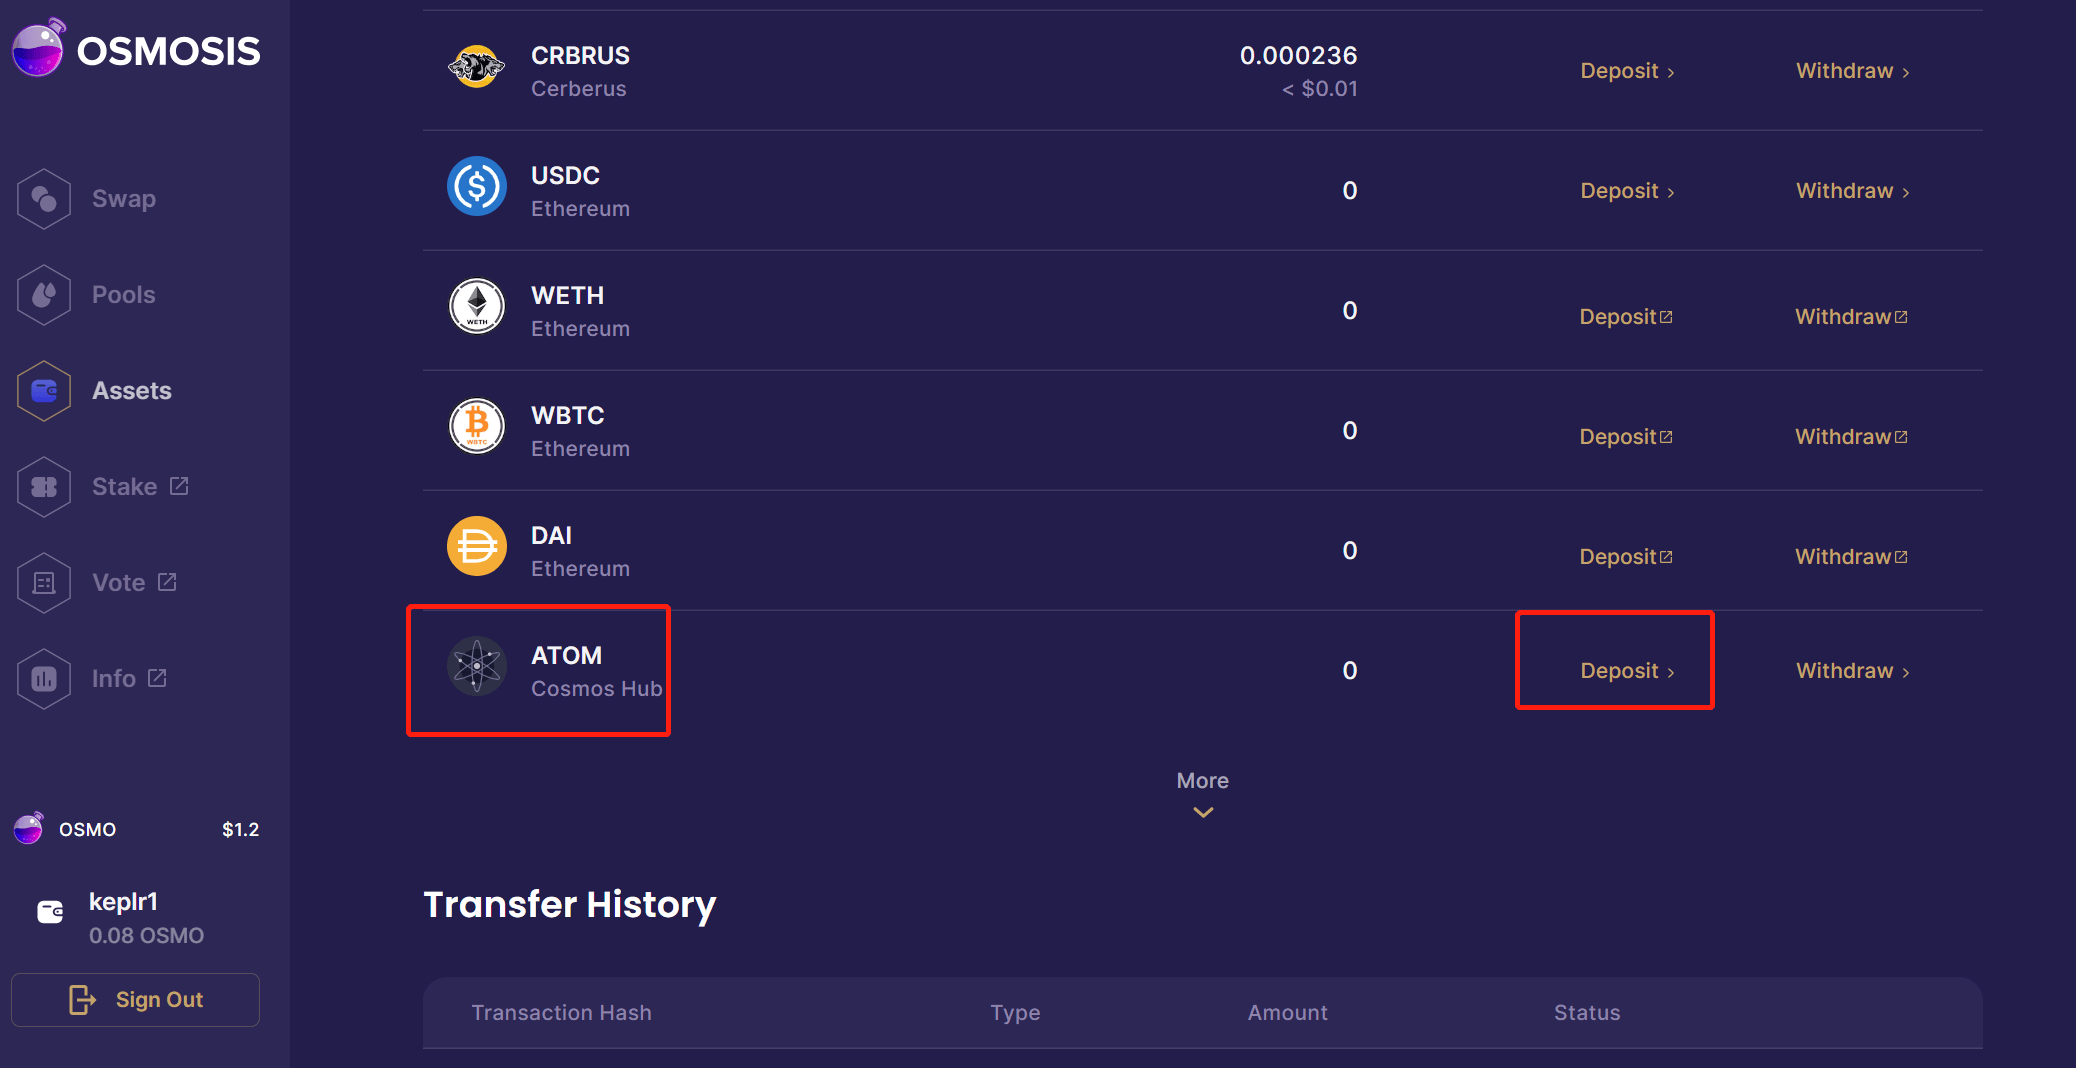Click the Transaction Hash column header
This screenshot has width=2076, height=1068.
pos(561,1013)
